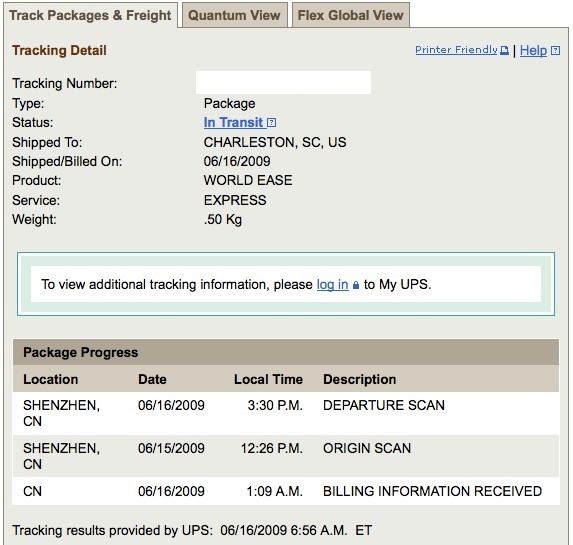Click the printer icon beside Printer Friendly
Image resolution: width=573 pixels, height=545 pixels.
(504, 50)
